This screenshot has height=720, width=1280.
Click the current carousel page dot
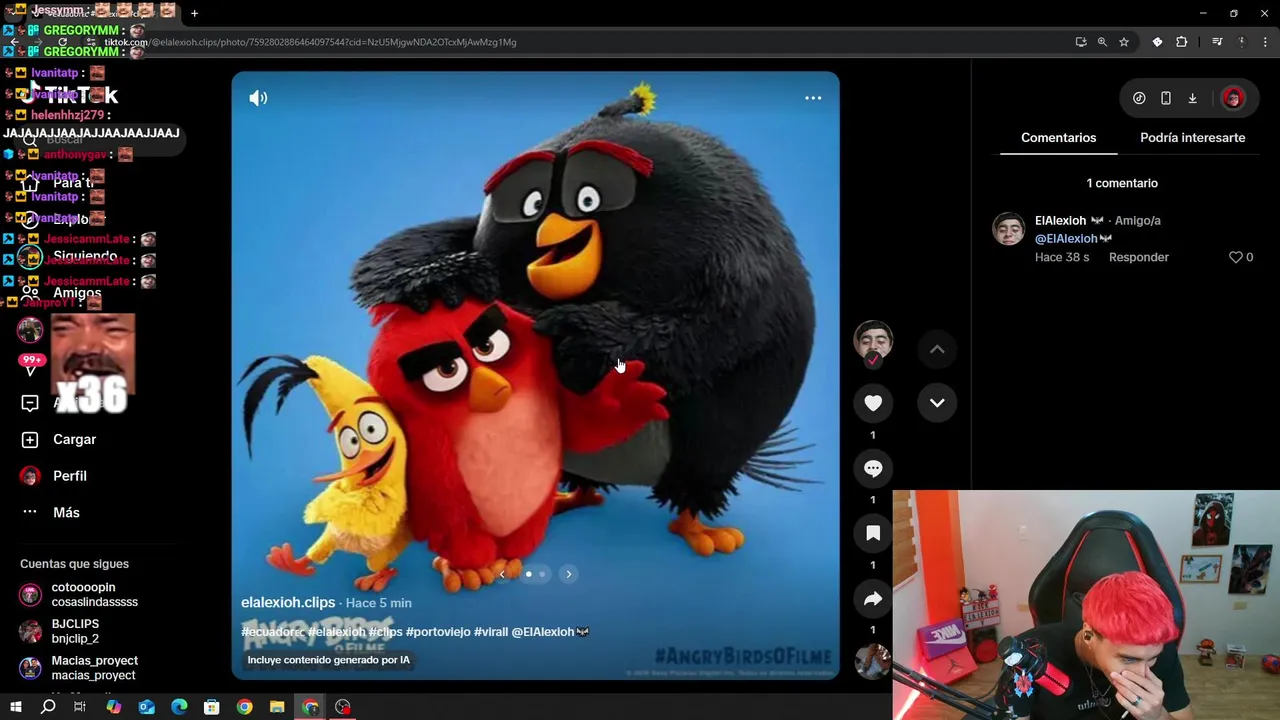coord(528,574)
